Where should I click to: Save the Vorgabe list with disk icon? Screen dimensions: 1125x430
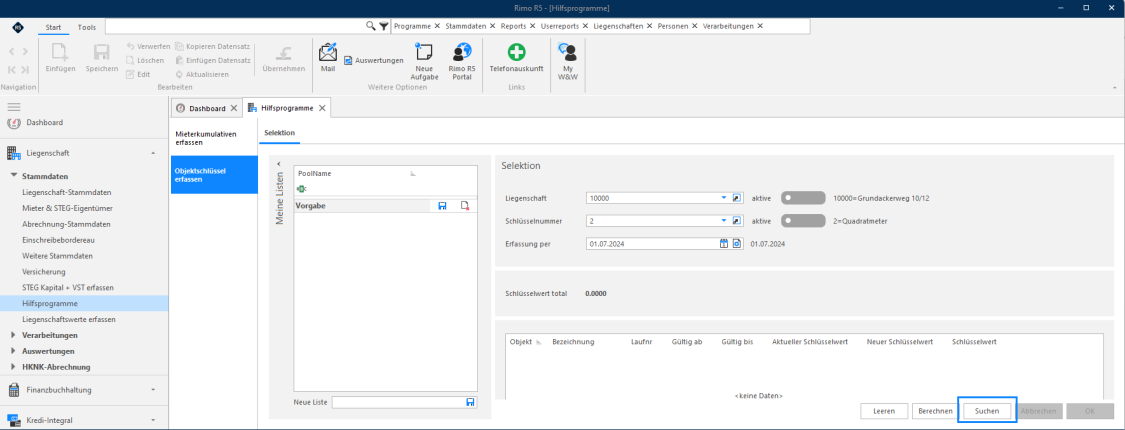coord(443,206)
